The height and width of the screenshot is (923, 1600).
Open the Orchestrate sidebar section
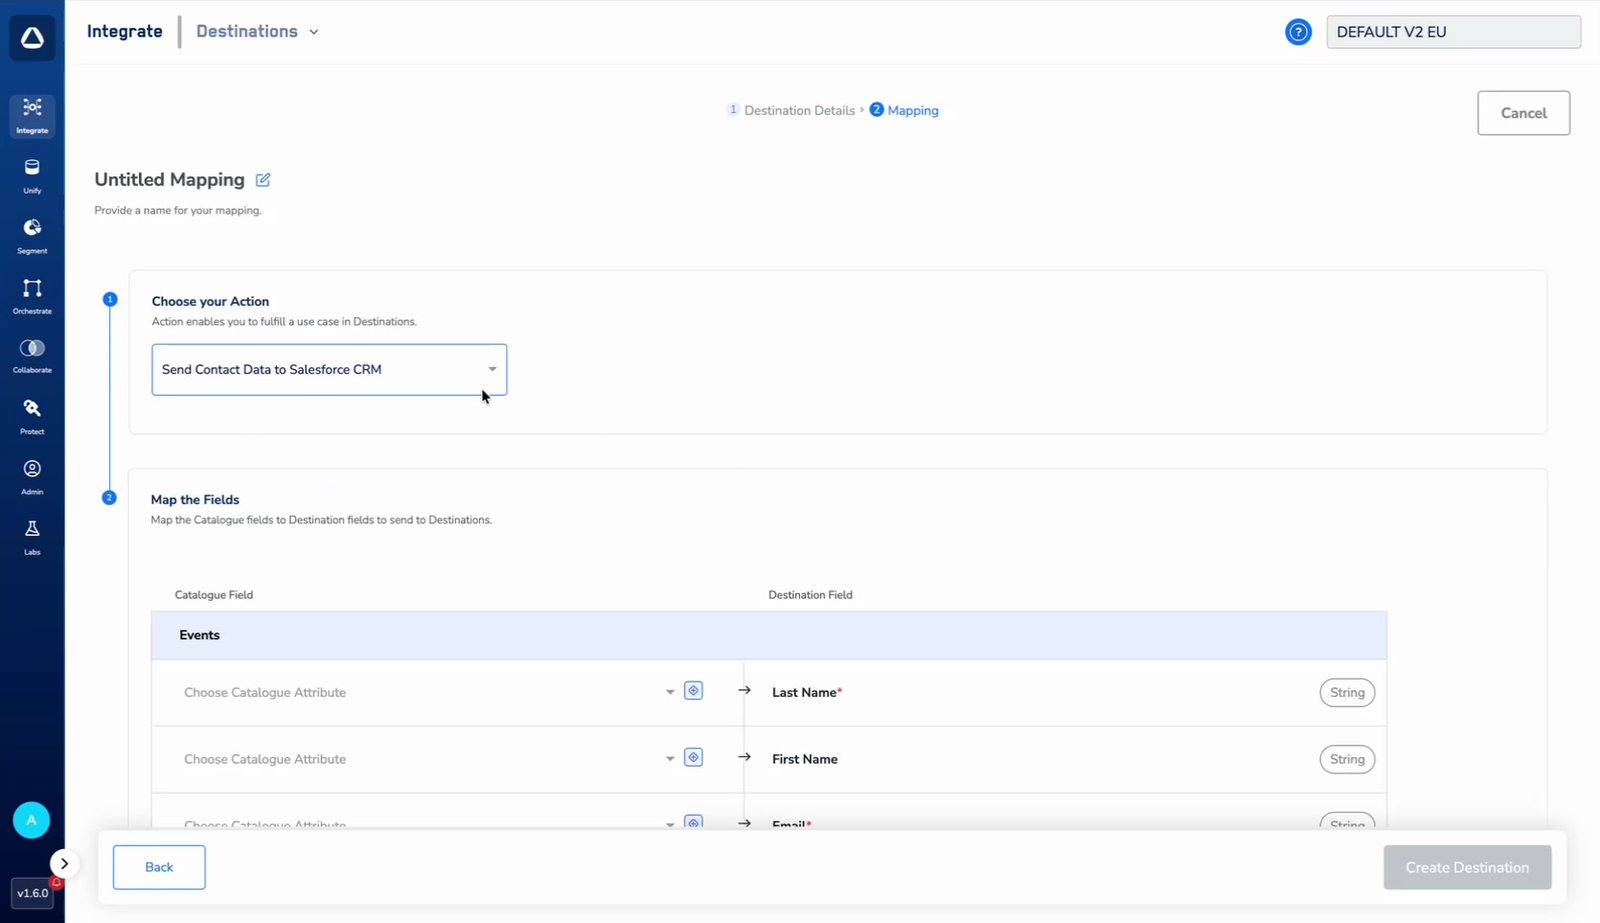pos(32,296)
